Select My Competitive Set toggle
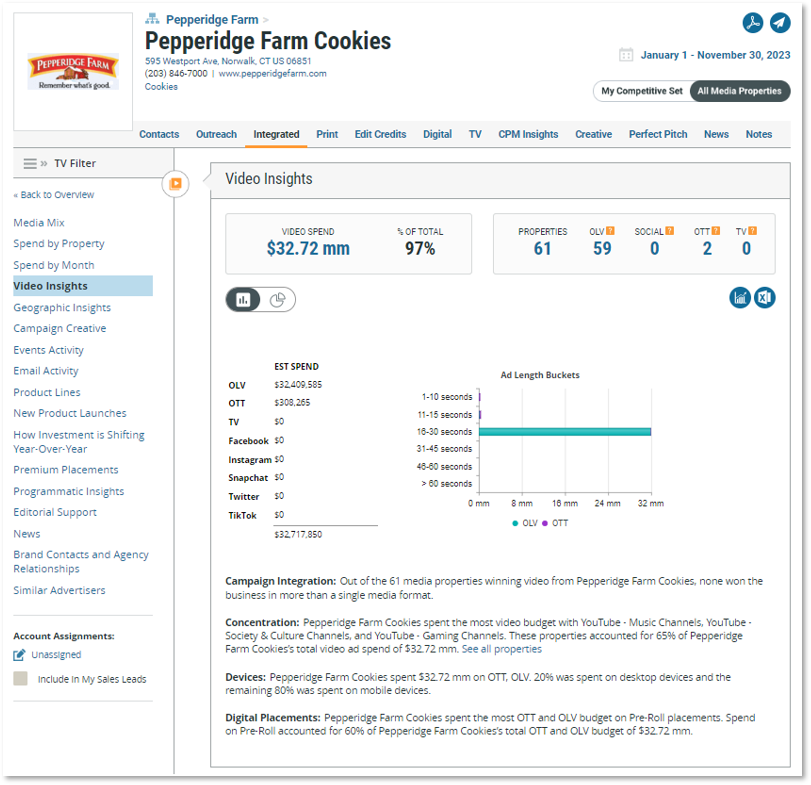This screenshot has width=811, height=785. tap(641, 91)
